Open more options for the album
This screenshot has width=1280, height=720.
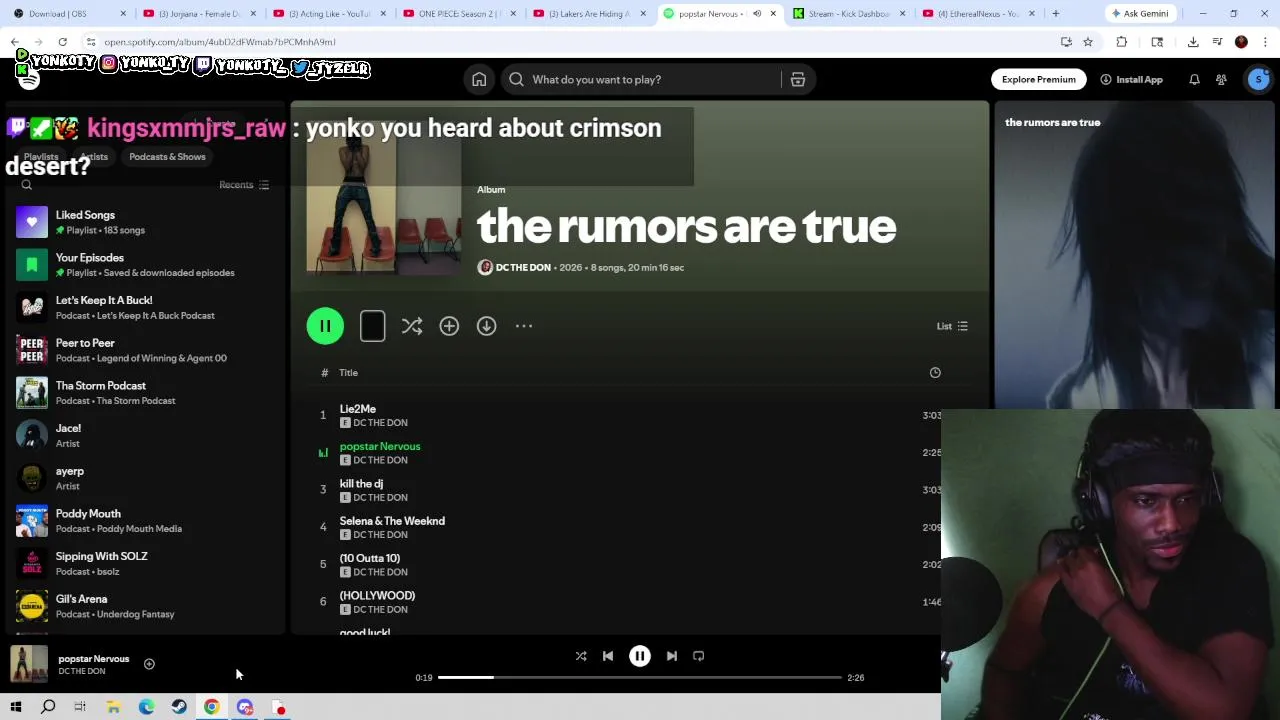tap(524, 326)
